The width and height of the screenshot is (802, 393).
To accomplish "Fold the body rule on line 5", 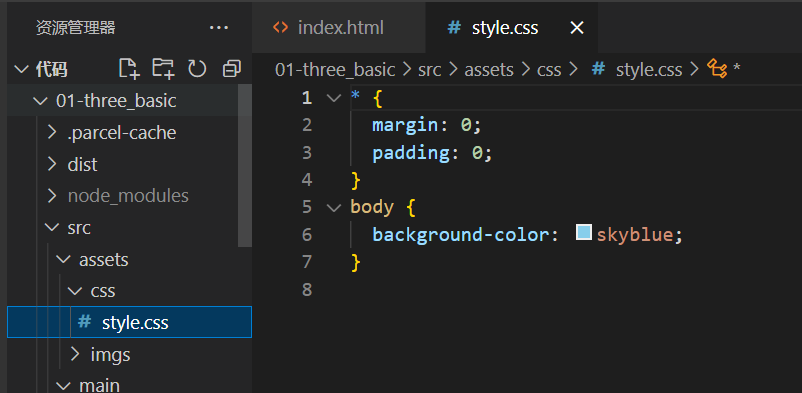I will (333, 207).
